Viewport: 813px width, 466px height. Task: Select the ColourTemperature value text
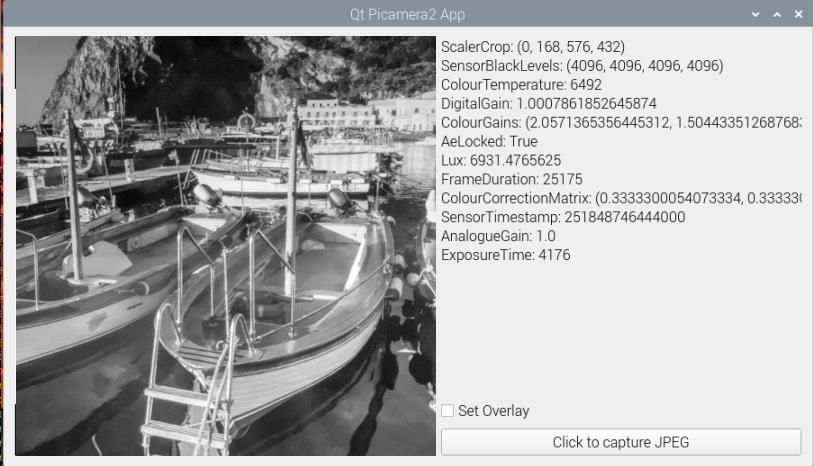(521, 85)
